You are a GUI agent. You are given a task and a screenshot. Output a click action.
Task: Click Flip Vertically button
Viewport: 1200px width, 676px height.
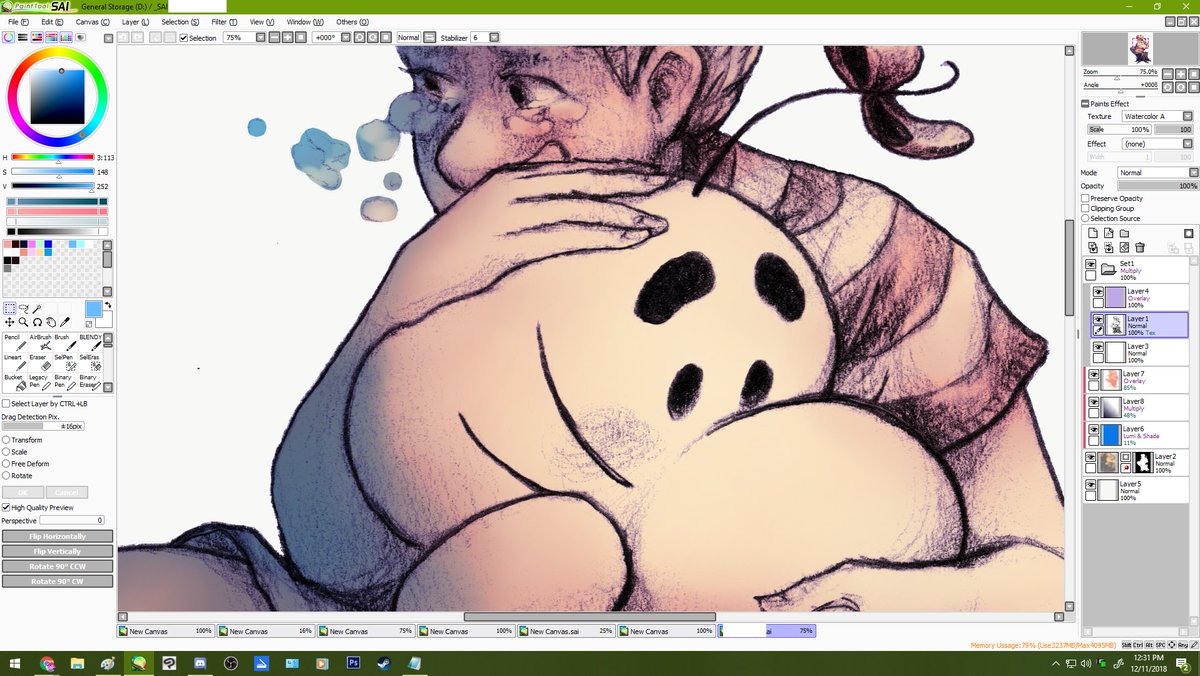tap(57, 551)
